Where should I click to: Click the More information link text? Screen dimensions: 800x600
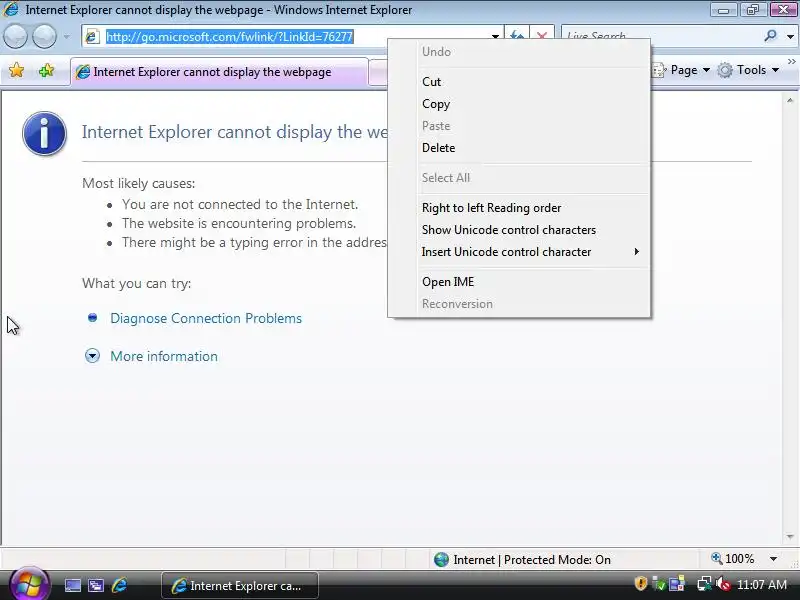pos(164,356)
